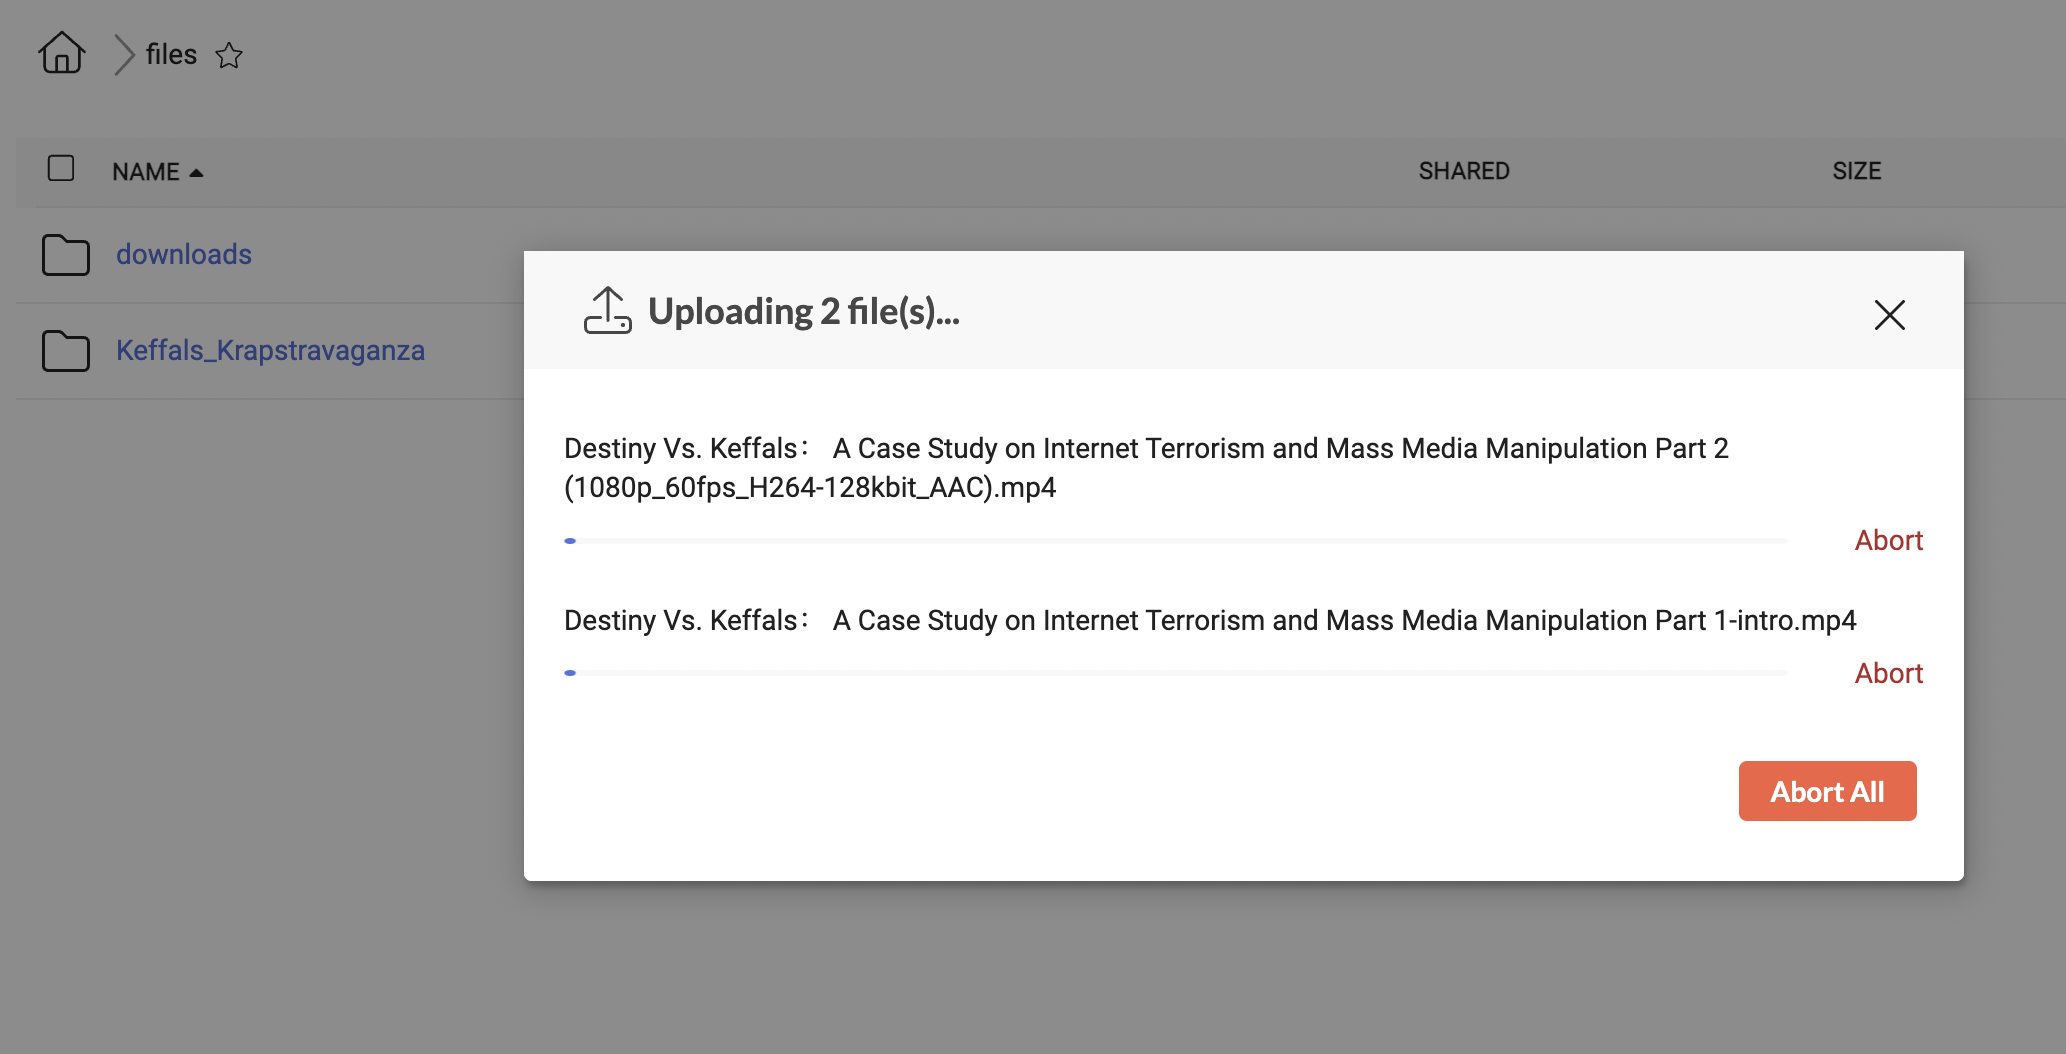Tick the select-all checkbox in header
This screenshot has width=2066, height=1054.
(61, 168)
